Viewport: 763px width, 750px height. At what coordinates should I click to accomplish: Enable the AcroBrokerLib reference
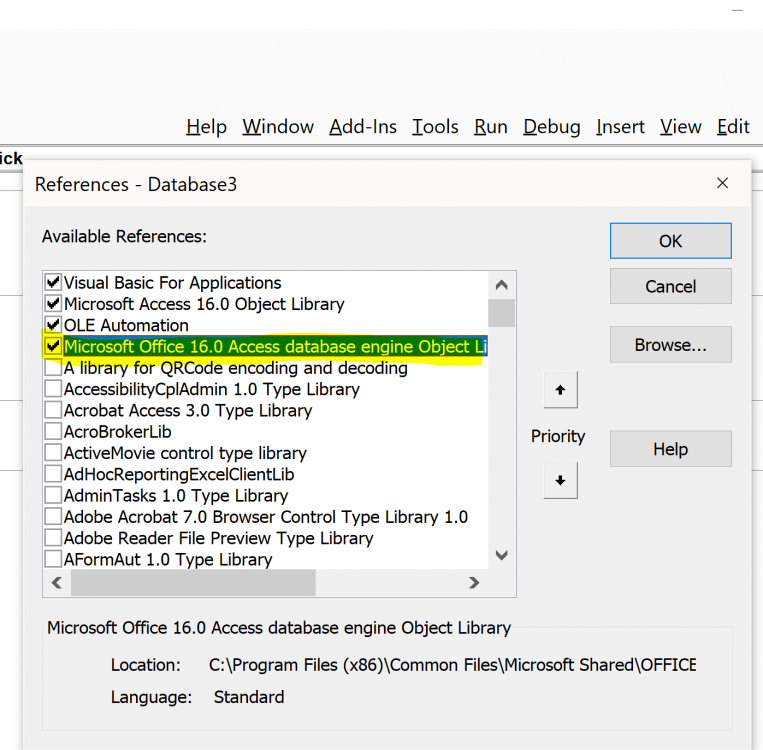pos(53,432)
